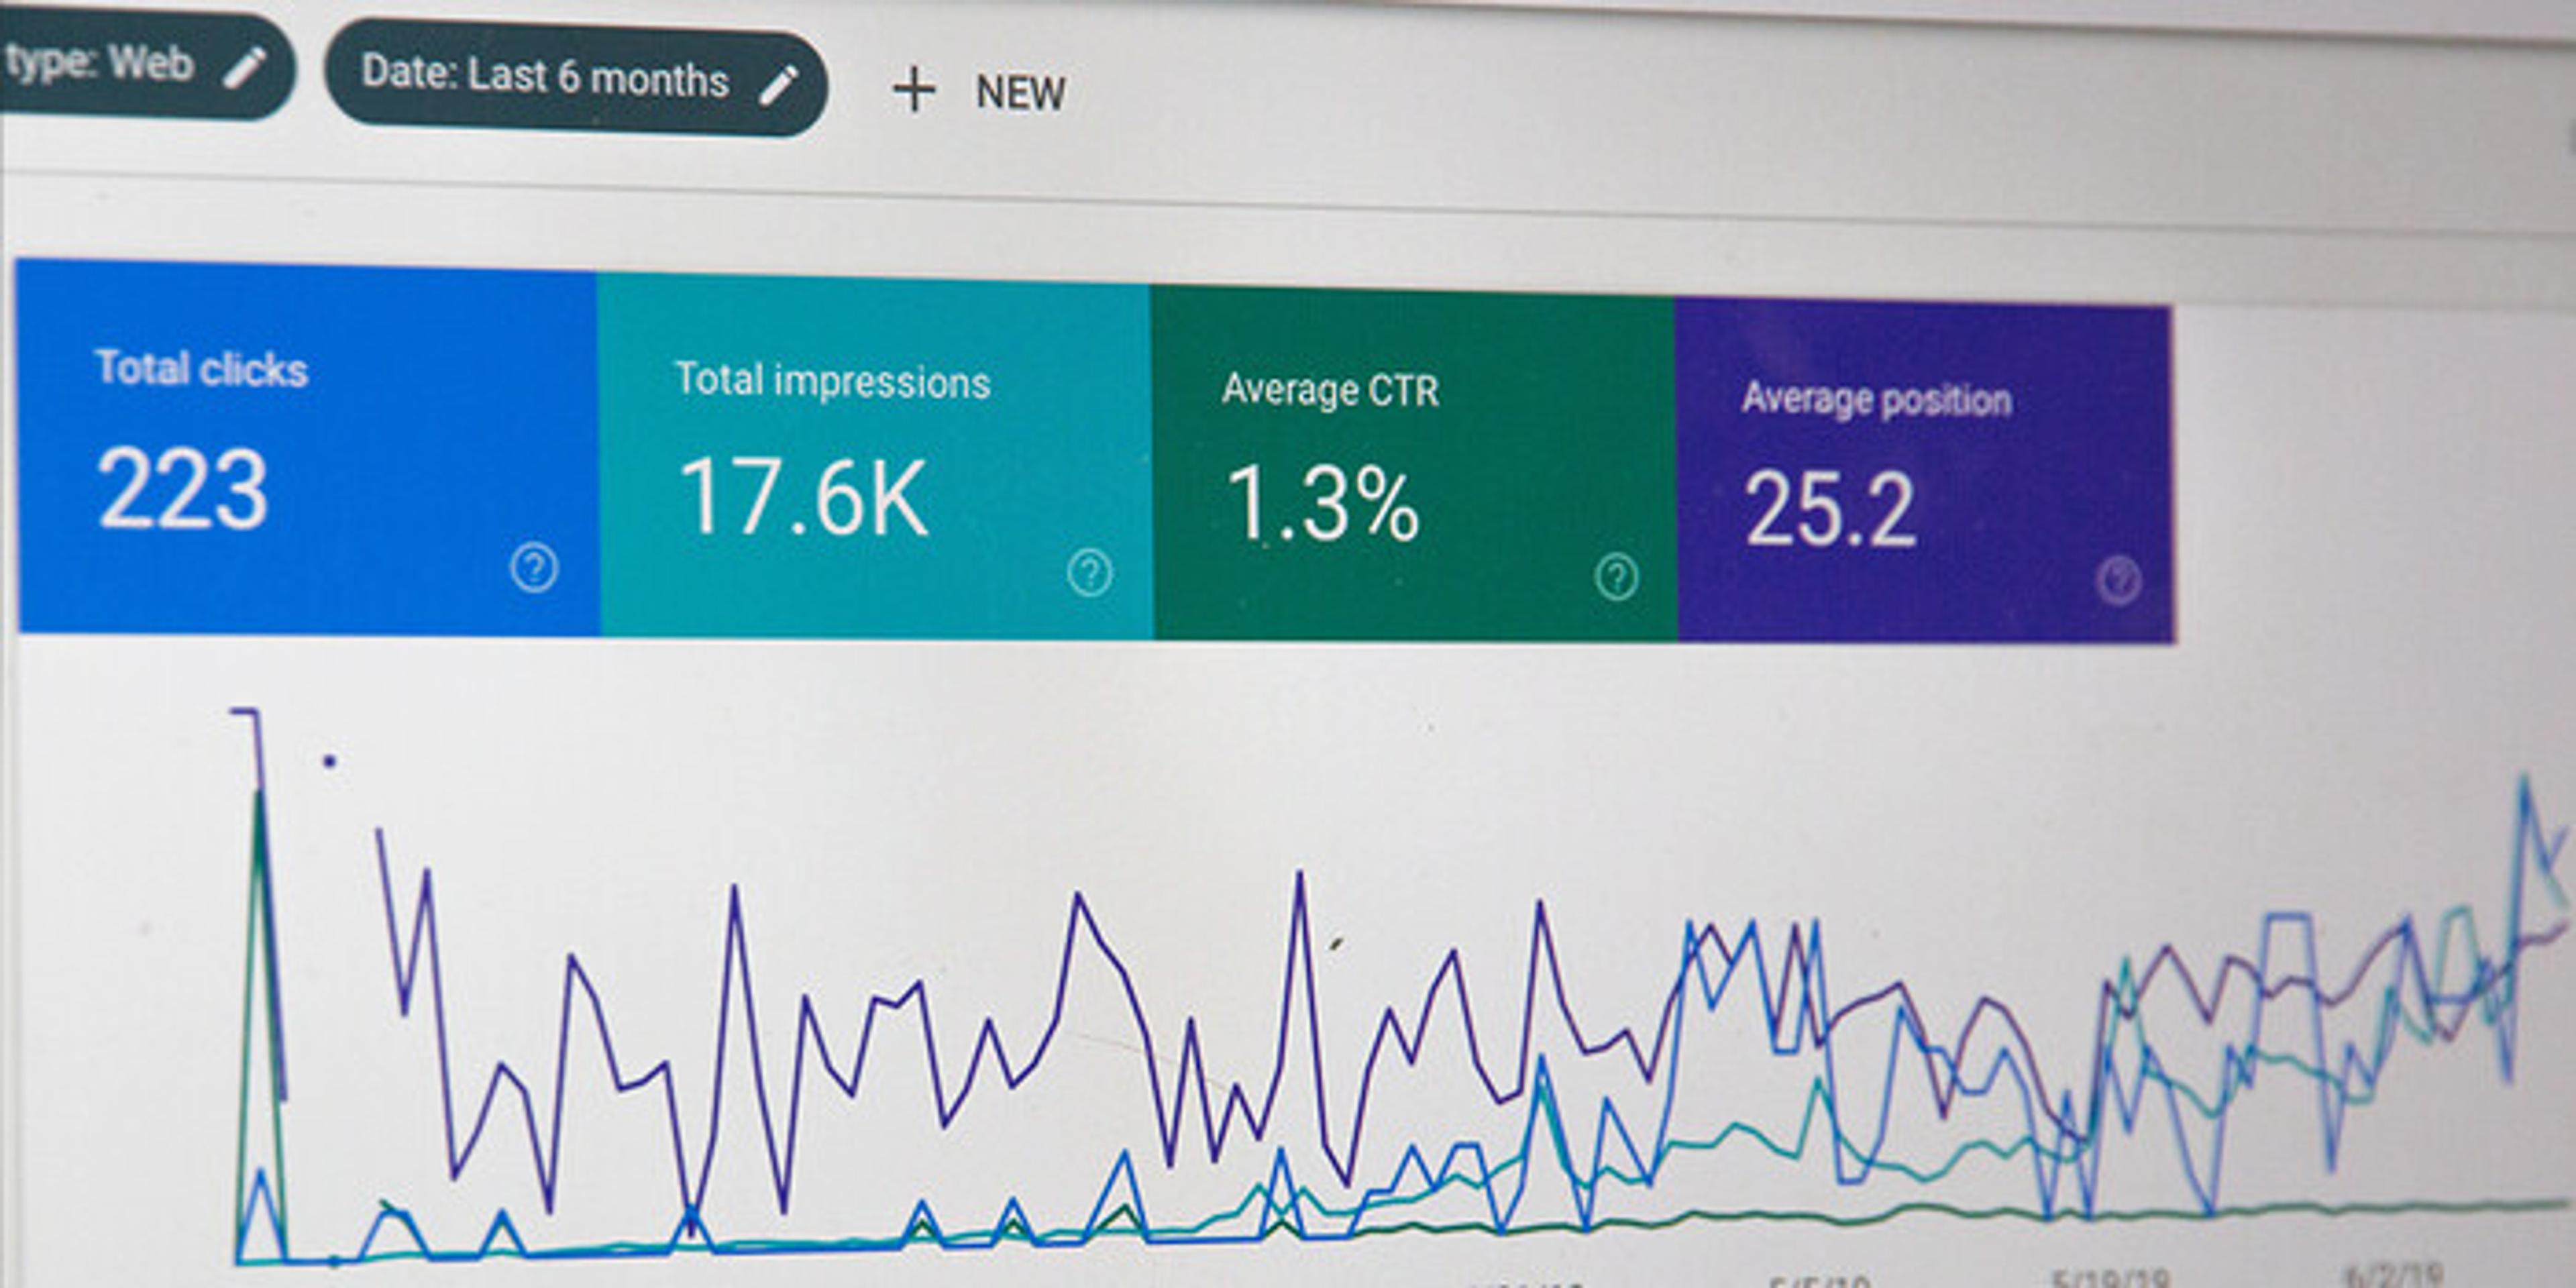Click the isolated dot near chart start
Image resolution: width=2576 pixels, height=1288 pixels.
pos(329,762)
